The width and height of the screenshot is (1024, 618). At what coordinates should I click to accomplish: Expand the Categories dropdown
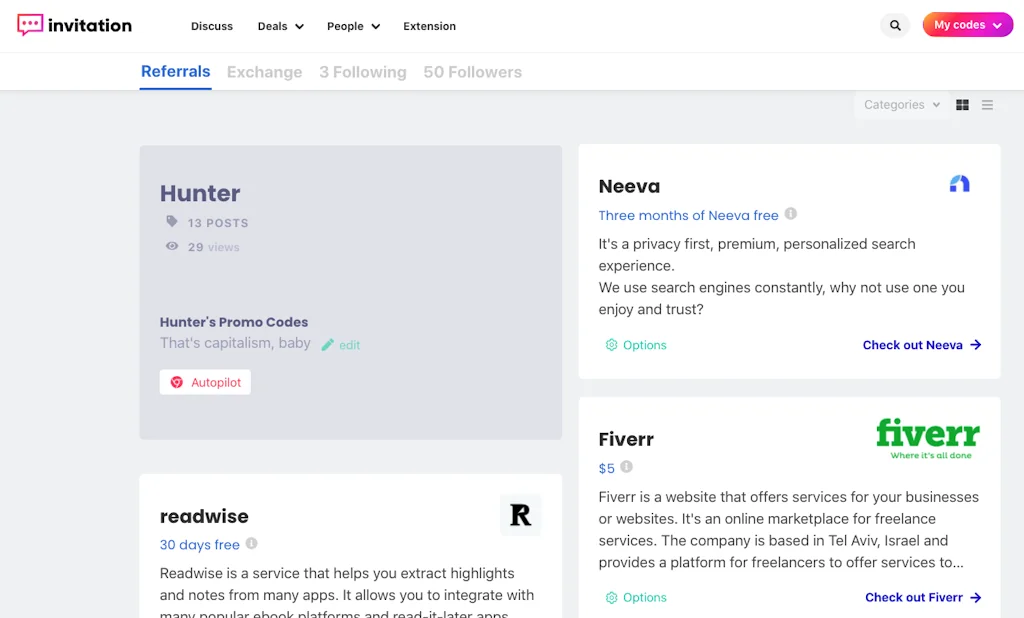(901, 105)
